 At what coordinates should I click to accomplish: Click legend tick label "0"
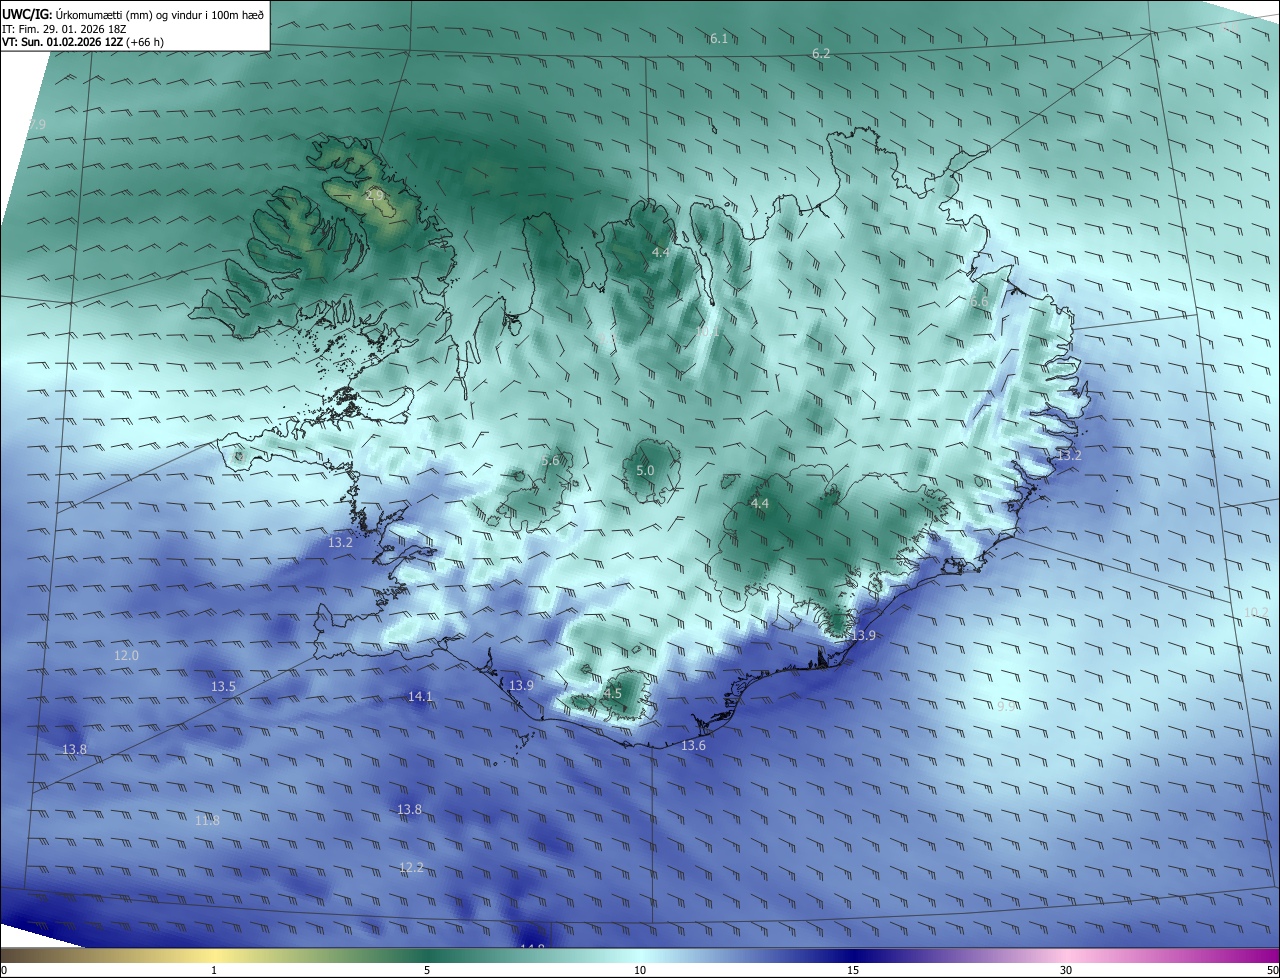[4, 970]
